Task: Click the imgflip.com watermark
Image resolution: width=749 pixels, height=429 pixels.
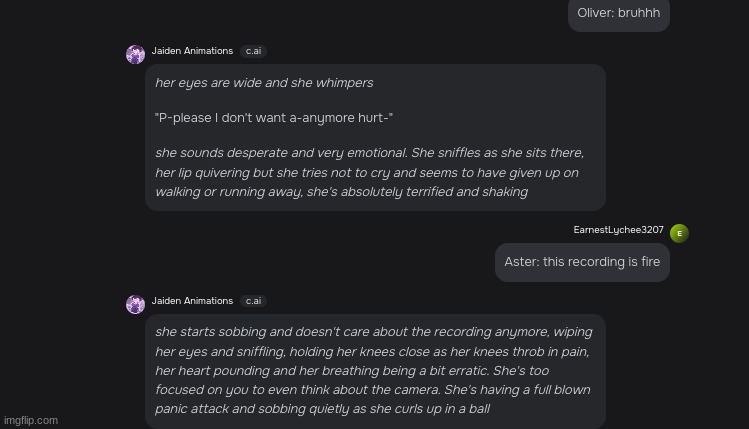Action: pyautogui.click(x=31, y=420)
